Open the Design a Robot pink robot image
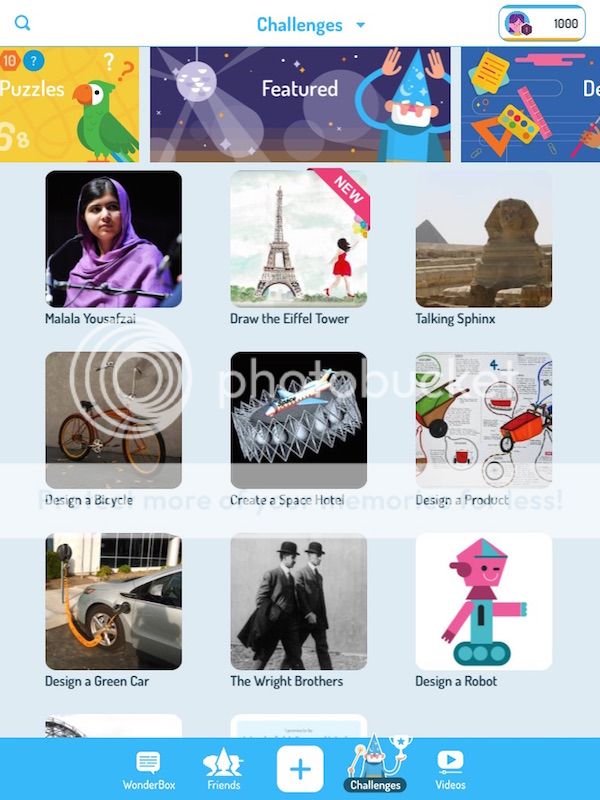This screenshot has width=600, height=800. point(484,601)
